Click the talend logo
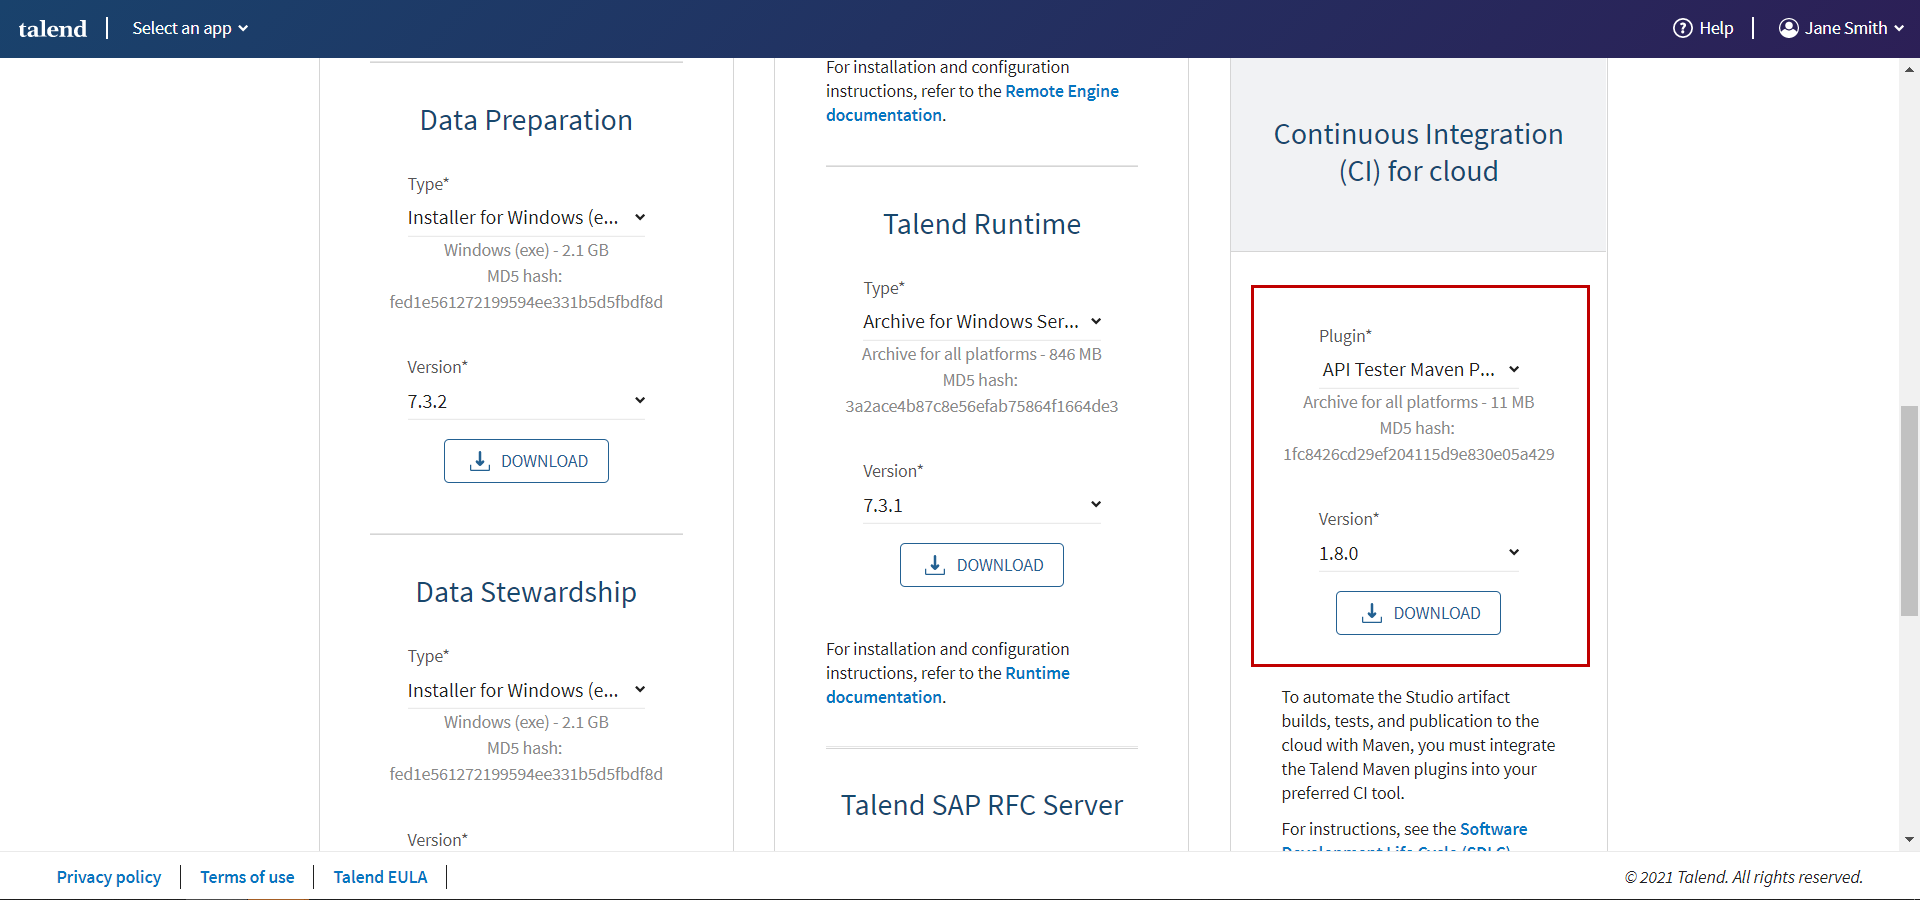The image size is (1920, 900). [x=53, y=29]
